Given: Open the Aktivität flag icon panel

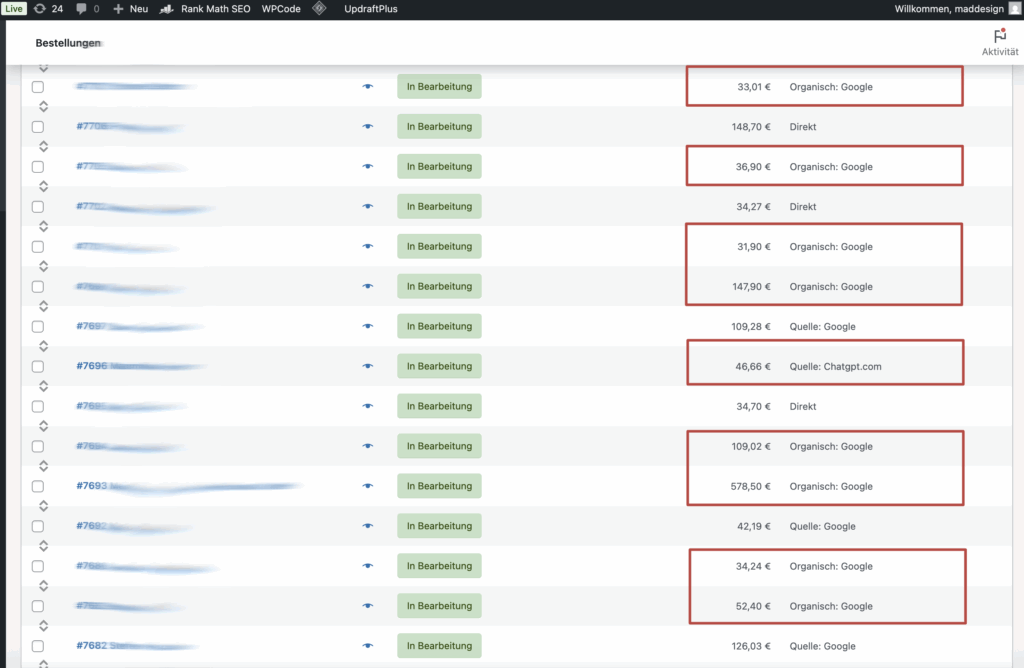Looking at the screenshot, I should point(999,36).
